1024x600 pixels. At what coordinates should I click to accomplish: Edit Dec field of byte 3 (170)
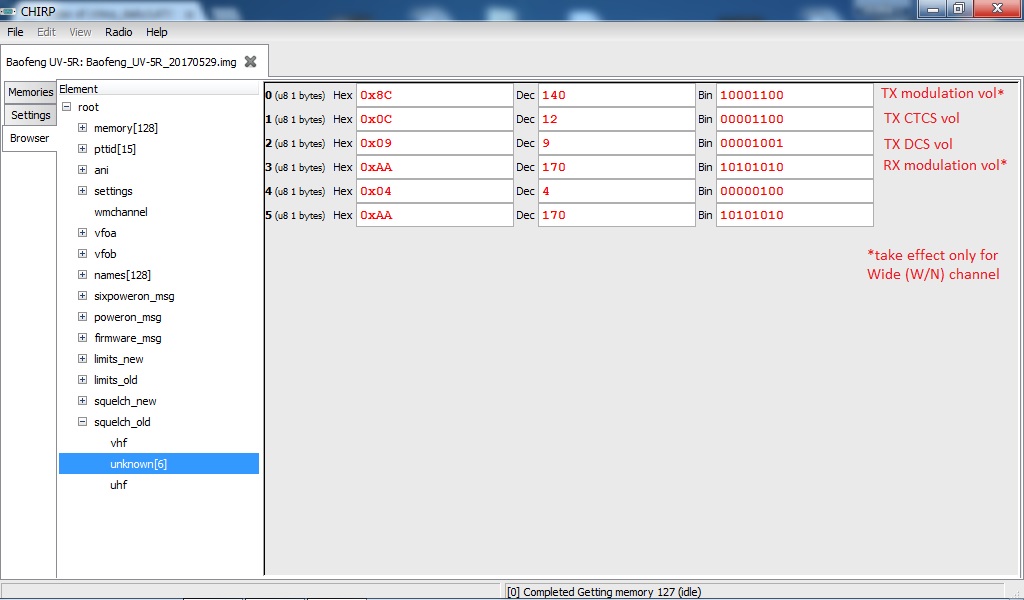[616, 167]
